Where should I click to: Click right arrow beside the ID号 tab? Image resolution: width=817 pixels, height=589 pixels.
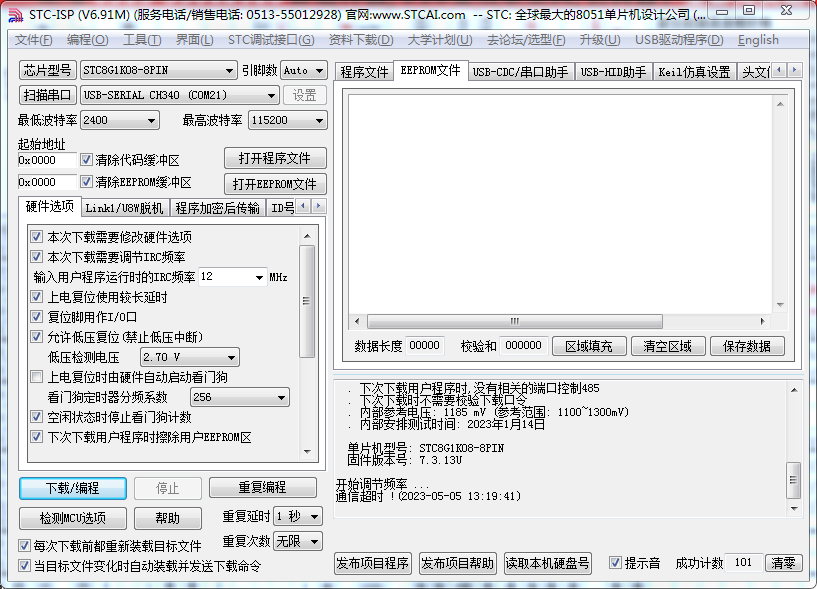coord(318,206)
